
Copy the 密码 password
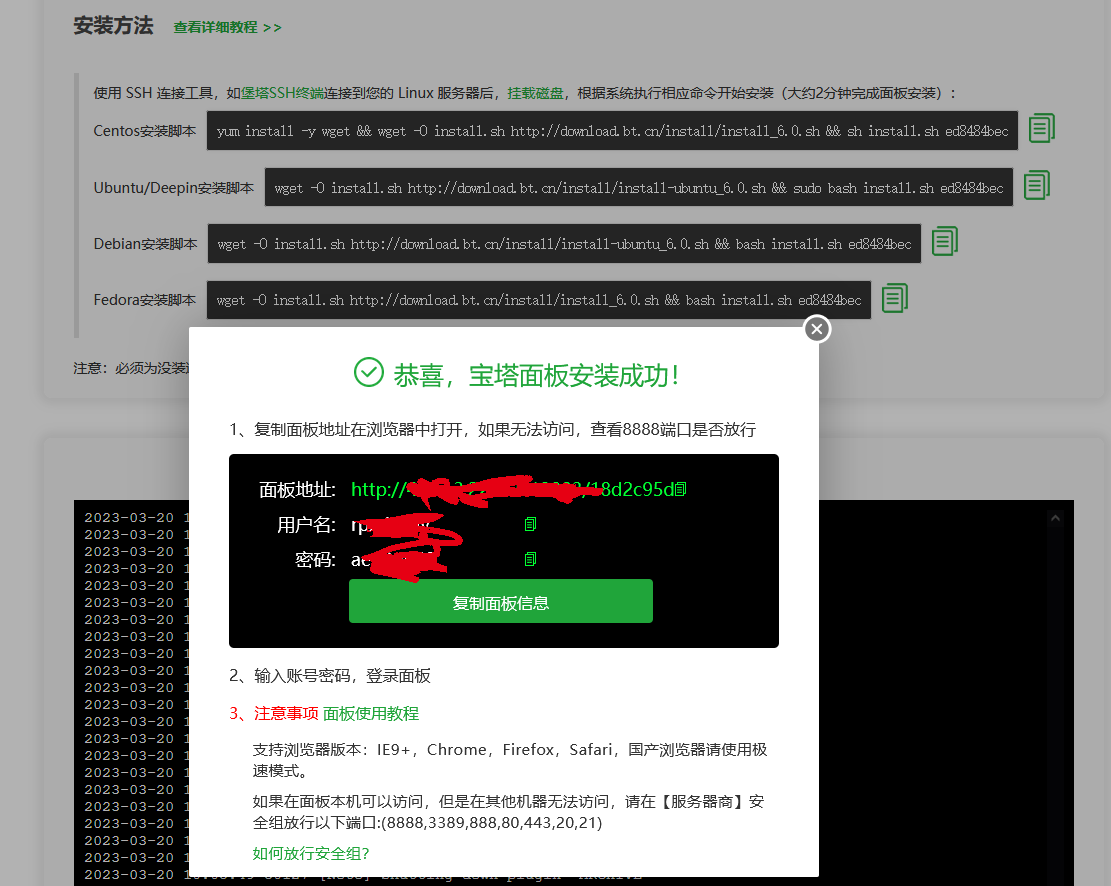click(x=530, y=558)
